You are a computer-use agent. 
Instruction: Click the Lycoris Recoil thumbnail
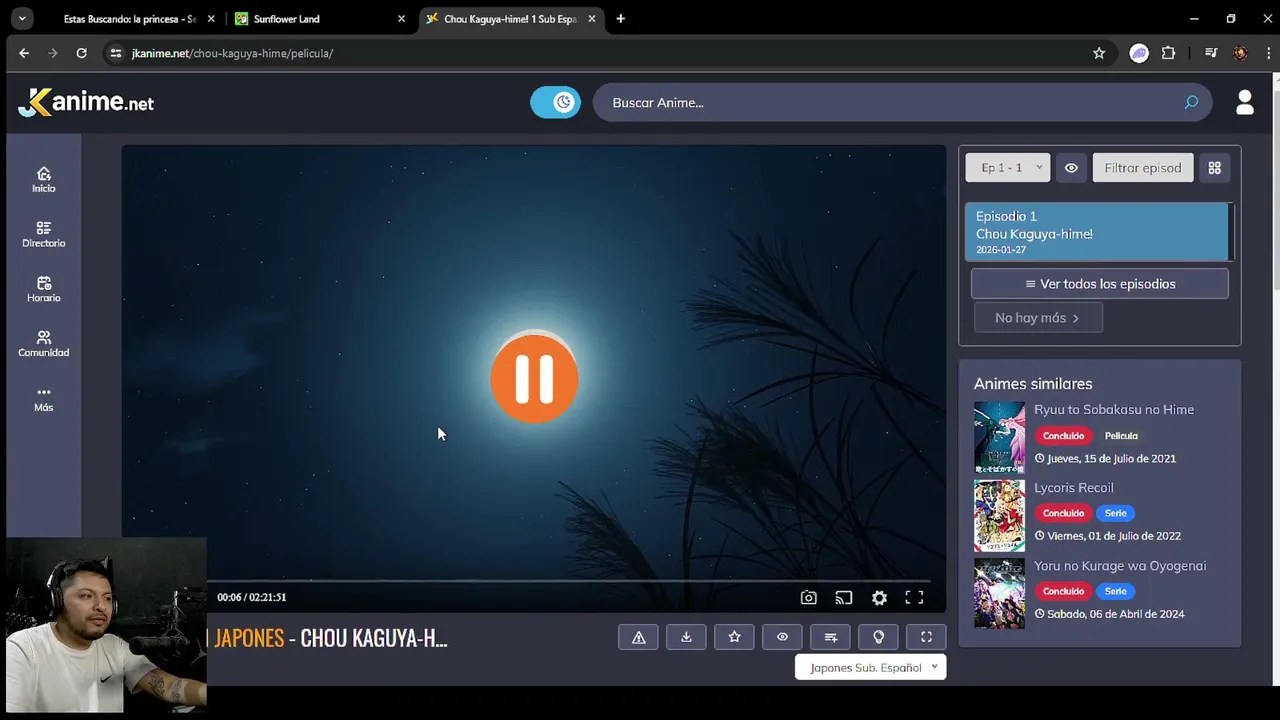(x=999, y=515)
